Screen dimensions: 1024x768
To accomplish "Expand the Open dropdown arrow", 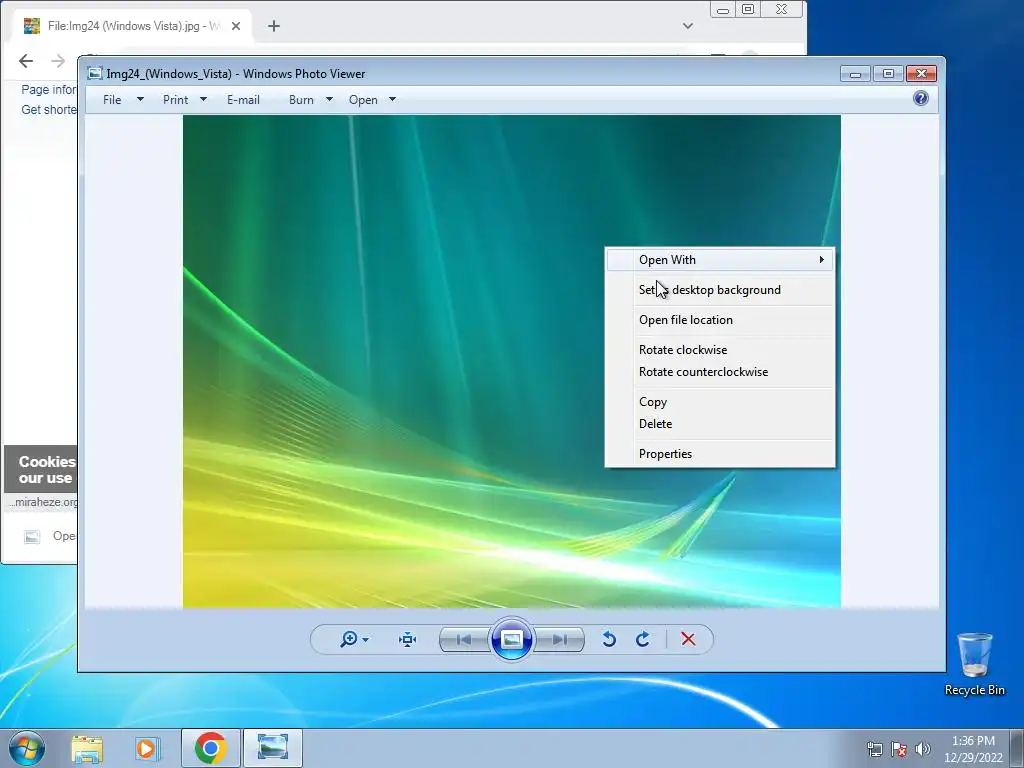I will coord(392,99).
